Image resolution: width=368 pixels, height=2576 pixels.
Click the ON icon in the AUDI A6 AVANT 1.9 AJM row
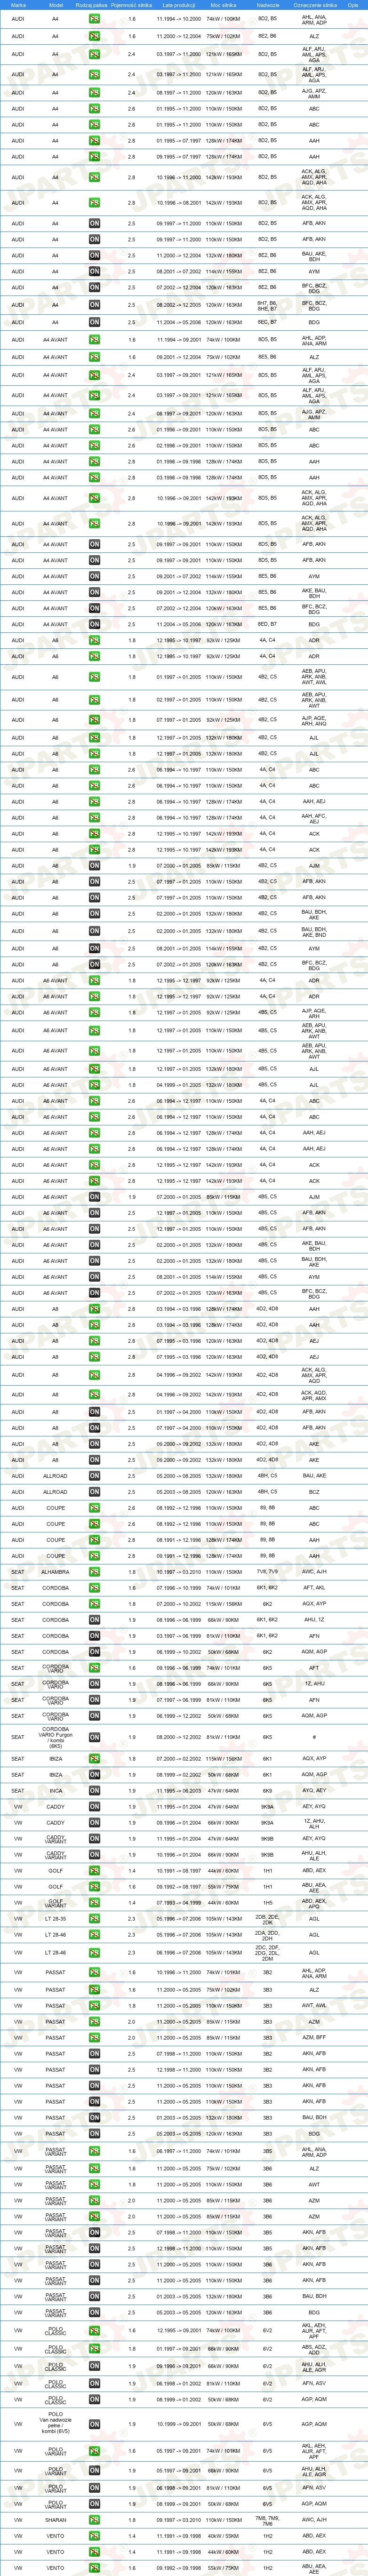tap(94, 1197)
